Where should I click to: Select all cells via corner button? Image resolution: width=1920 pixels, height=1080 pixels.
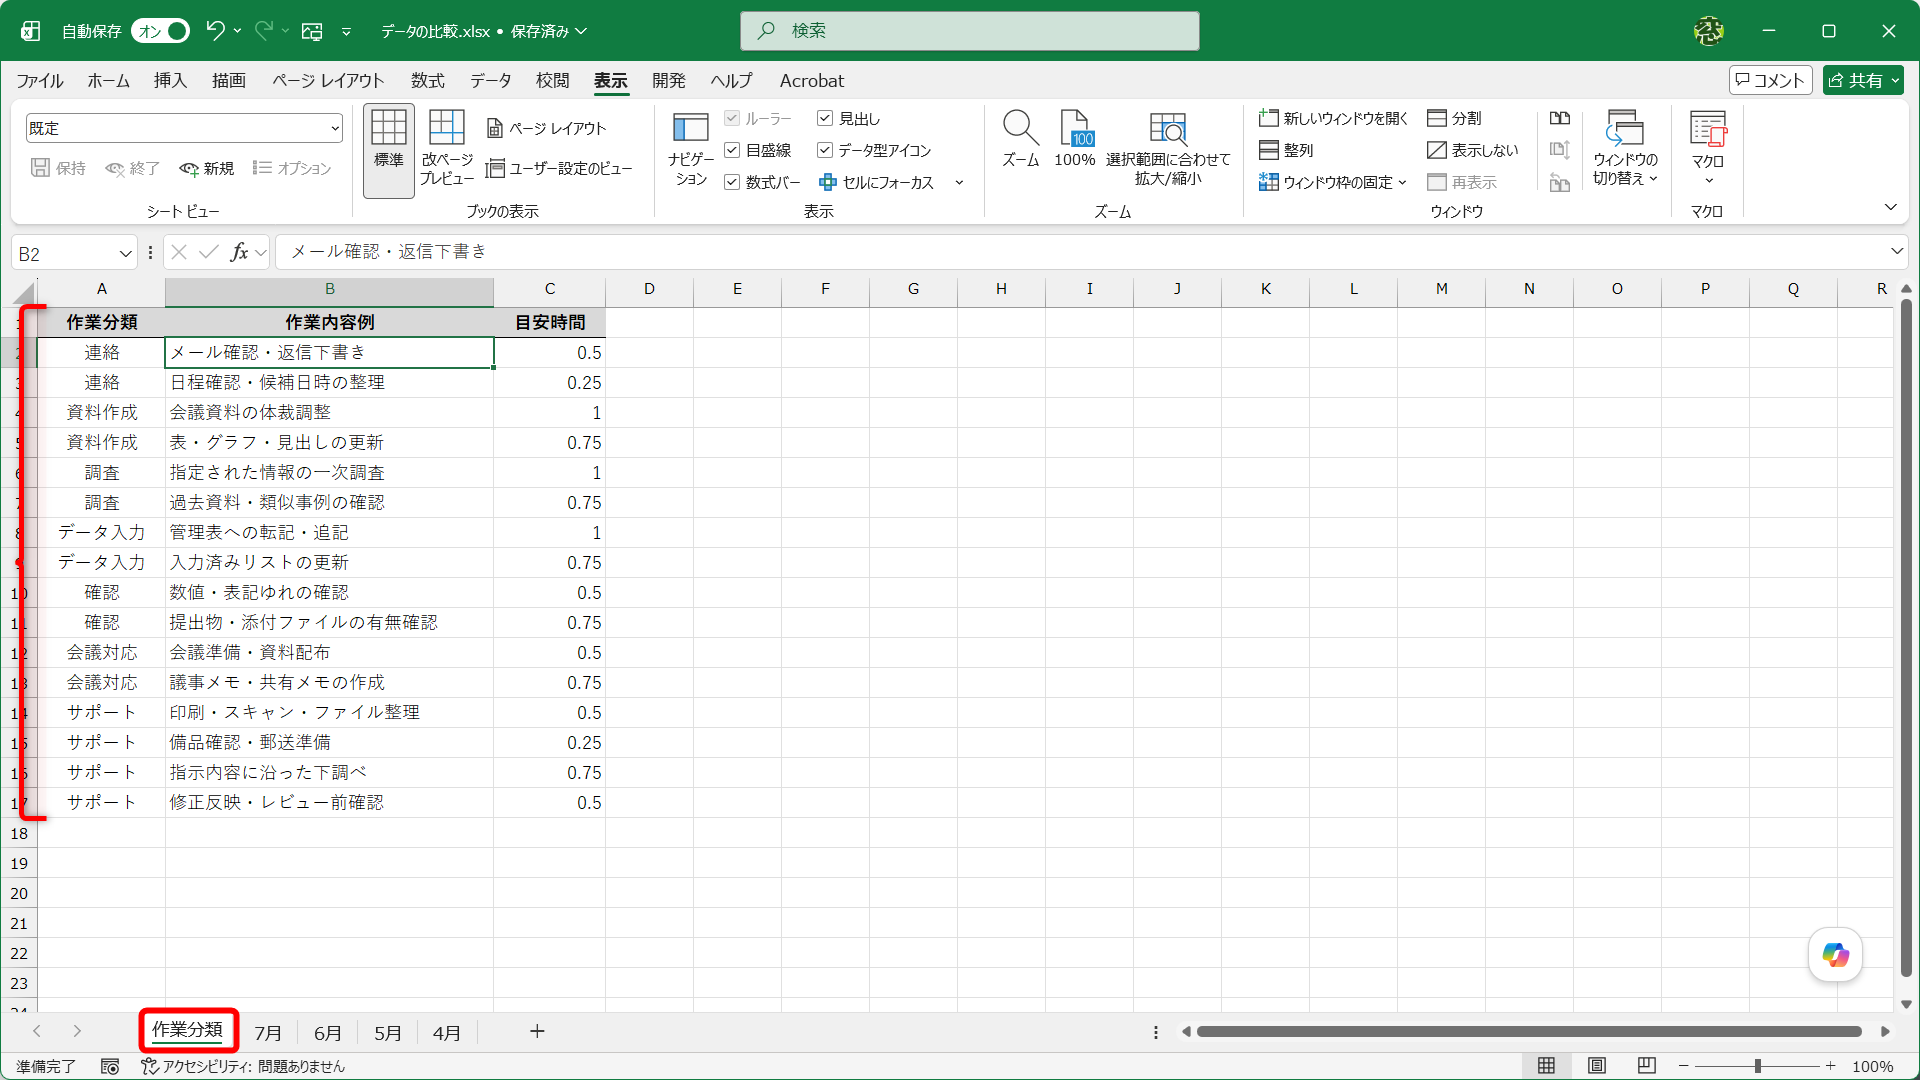coord(25,292)
